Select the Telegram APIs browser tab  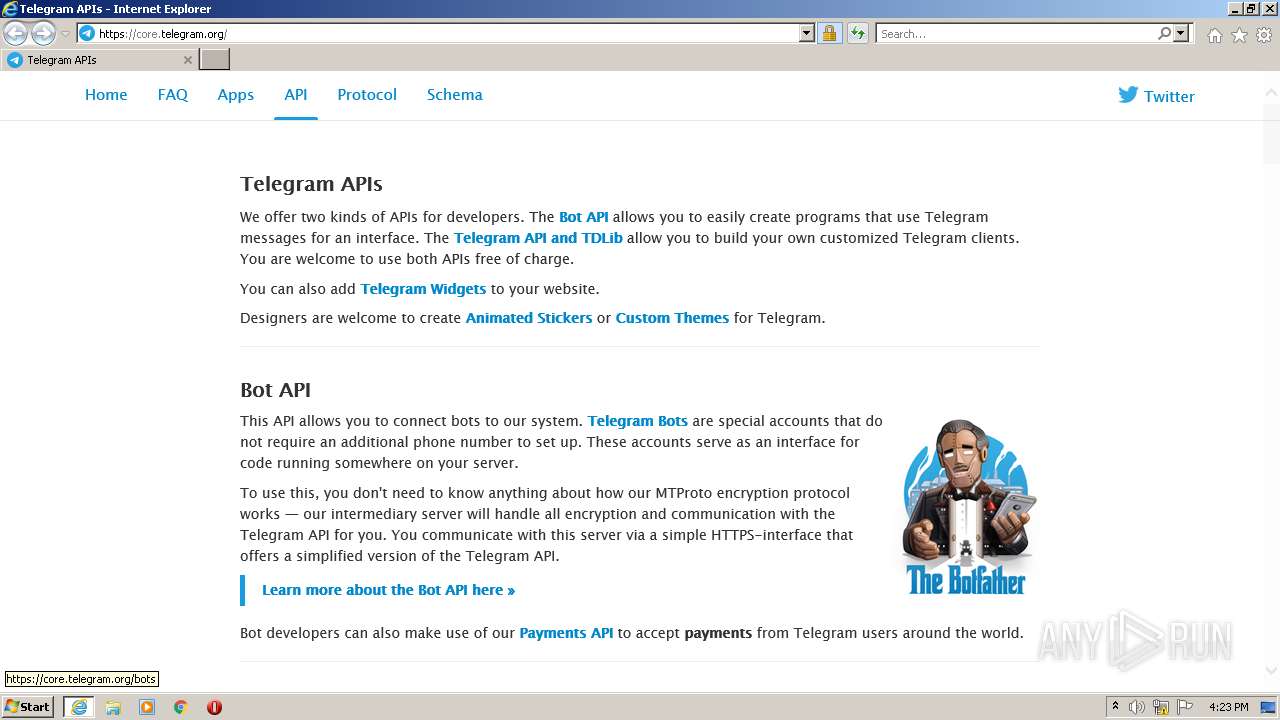[99, 60]
